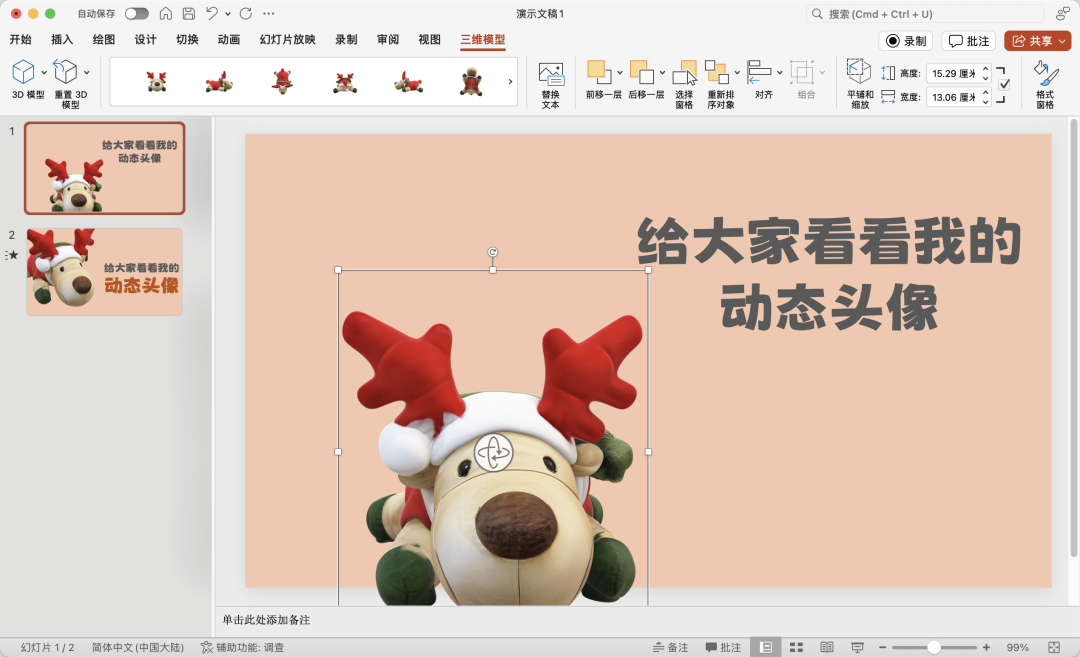Switch to normal view in the status bar
1080x657 pixels.
[x=765, y=647]
